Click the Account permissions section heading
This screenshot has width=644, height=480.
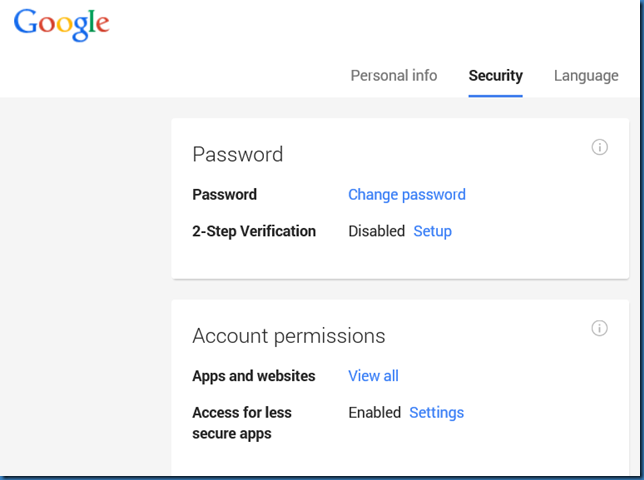point(288,335)
